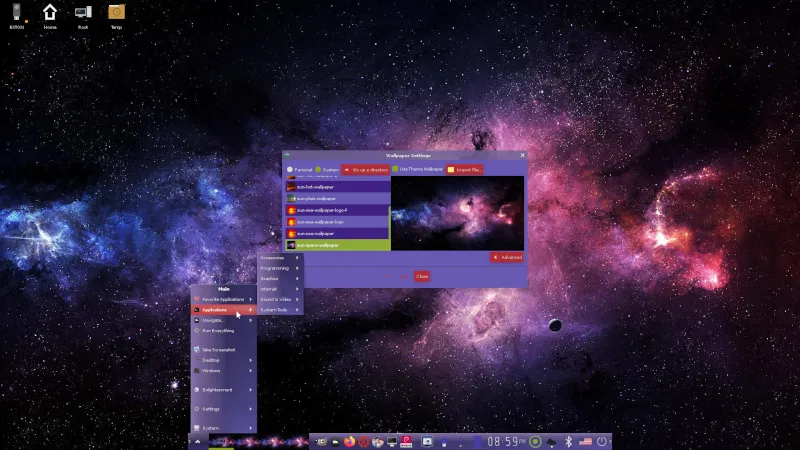
Task: Click the wallpaper preview image
Action: pyautogui.click(x=457, y=213)
